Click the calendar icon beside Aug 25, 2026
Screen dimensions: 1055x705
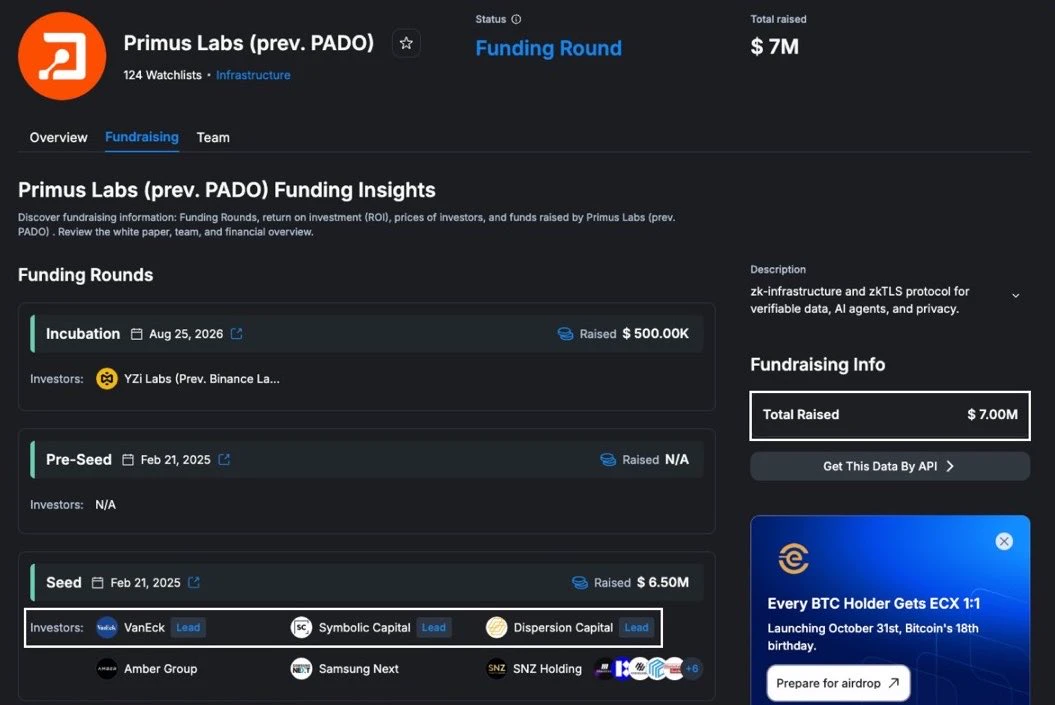137,334
